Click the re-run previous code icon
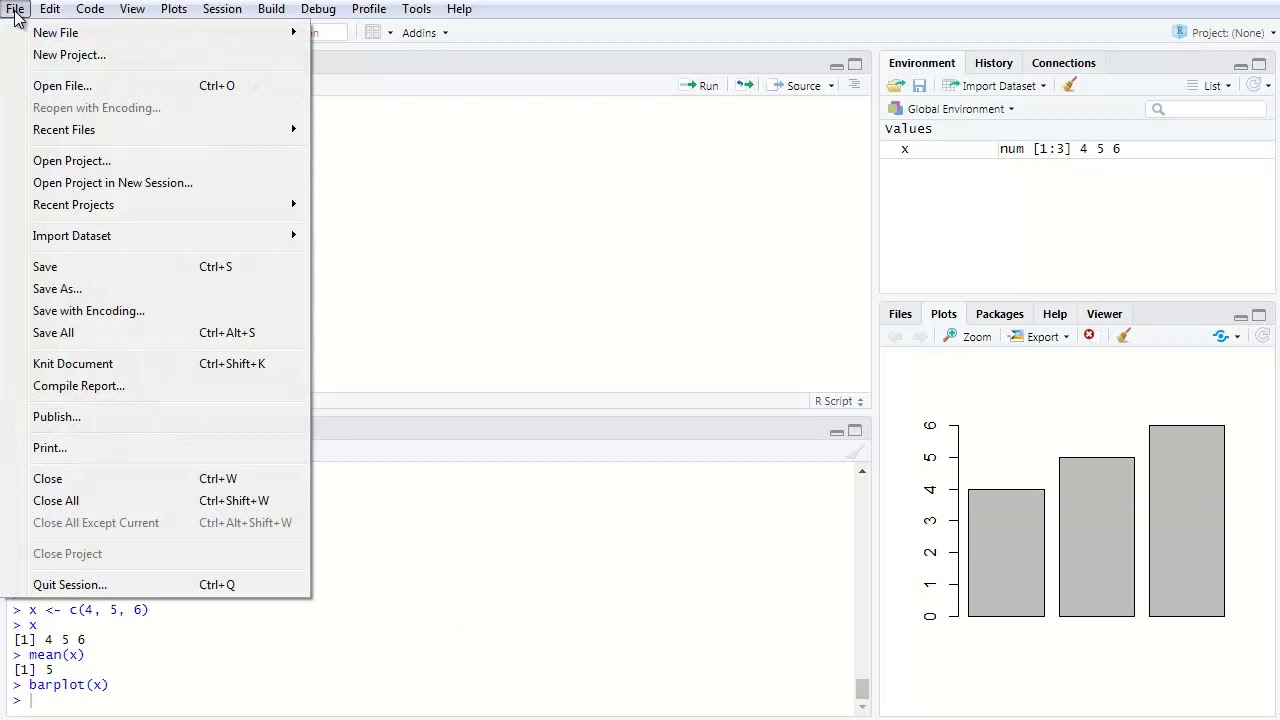The width and height of the screenshot is (1280, 720). pos(744,85)
